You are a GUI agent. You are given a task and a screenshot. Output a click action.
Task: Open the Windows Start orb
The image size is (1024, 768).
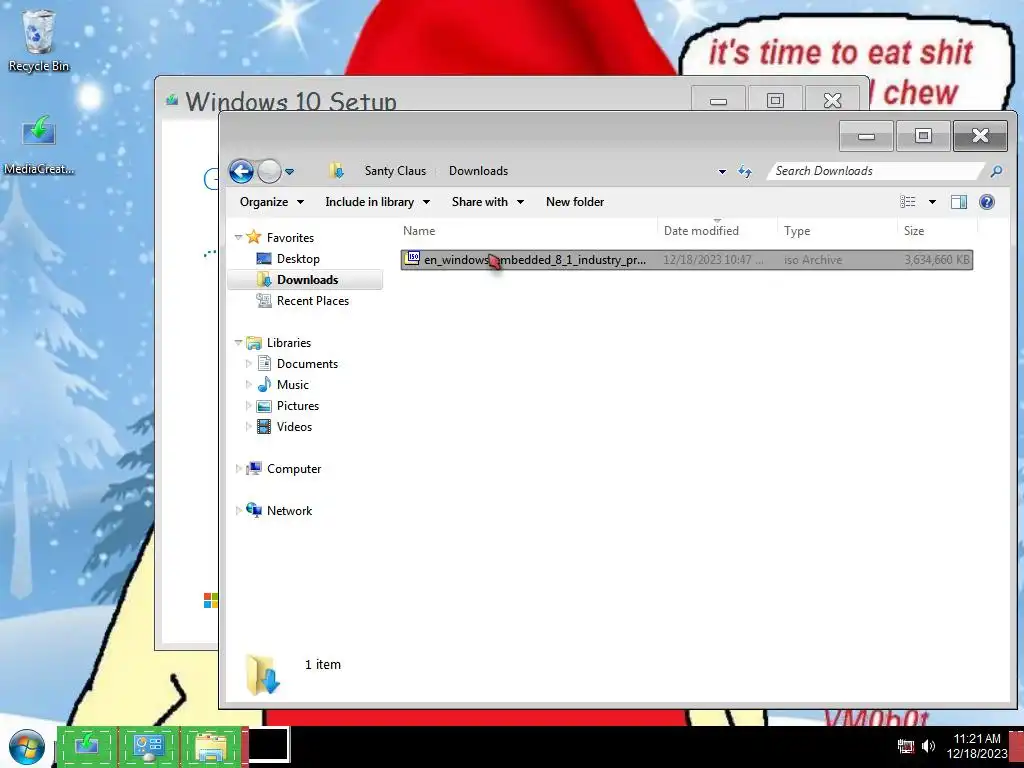[26, 747]
